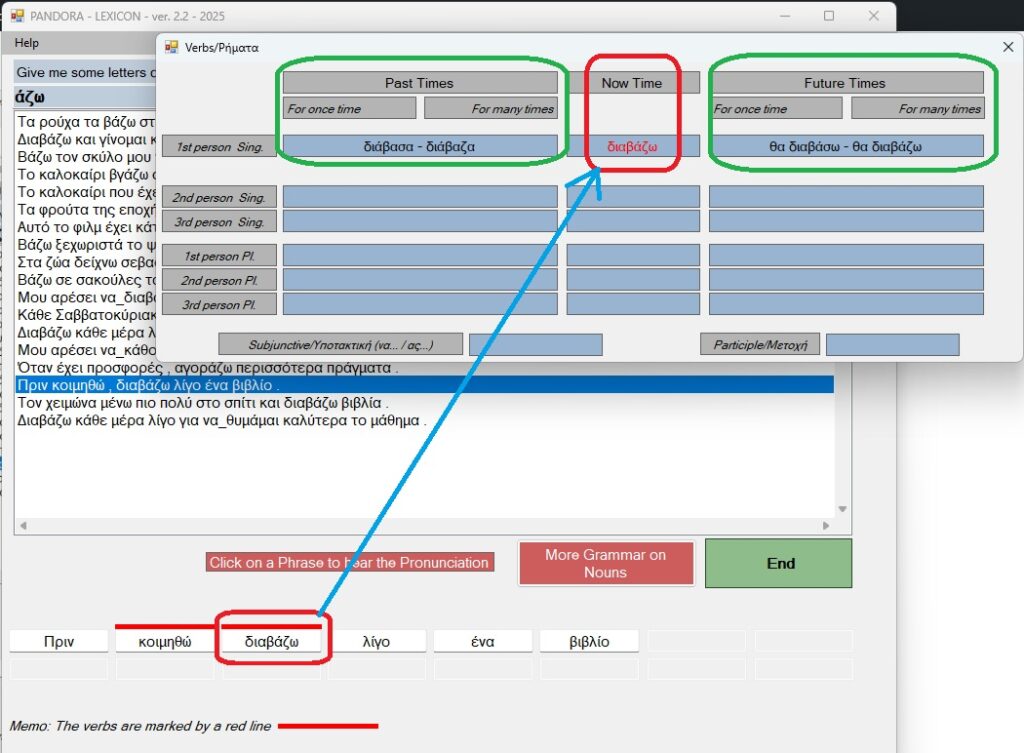Open More Grammar on Nouns
Screen dimensions: 1024x753
pos(605,563)
